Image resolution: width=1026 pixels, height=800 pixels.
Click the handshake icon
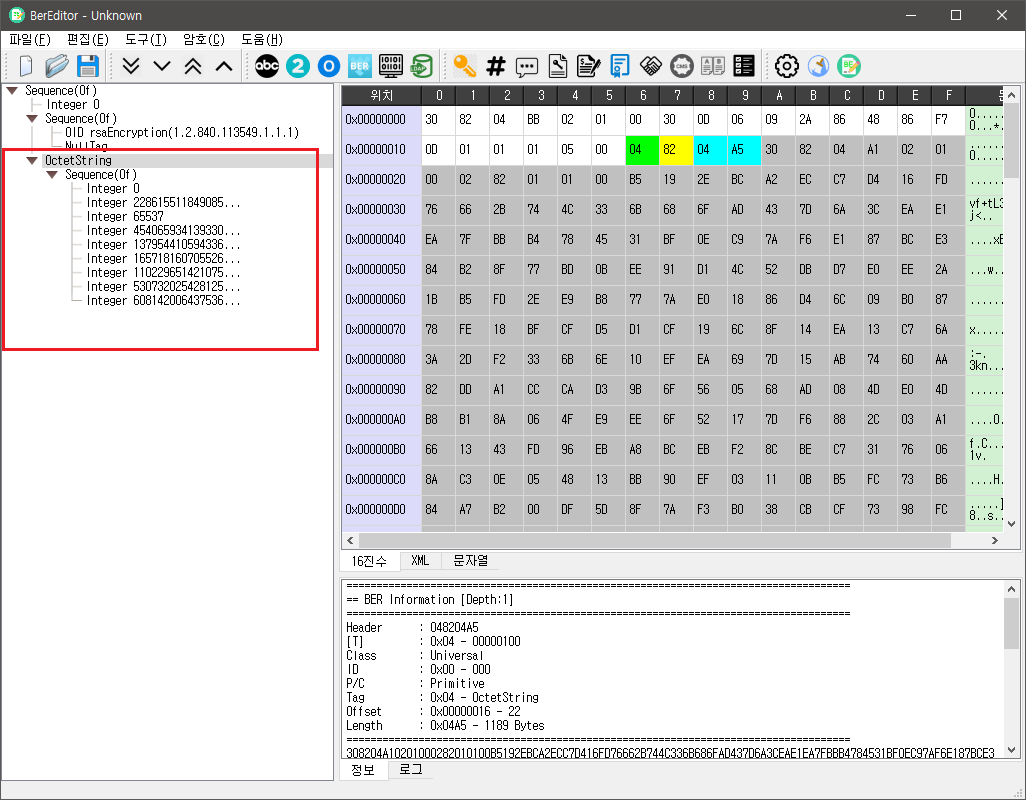(x=650, y=66)
